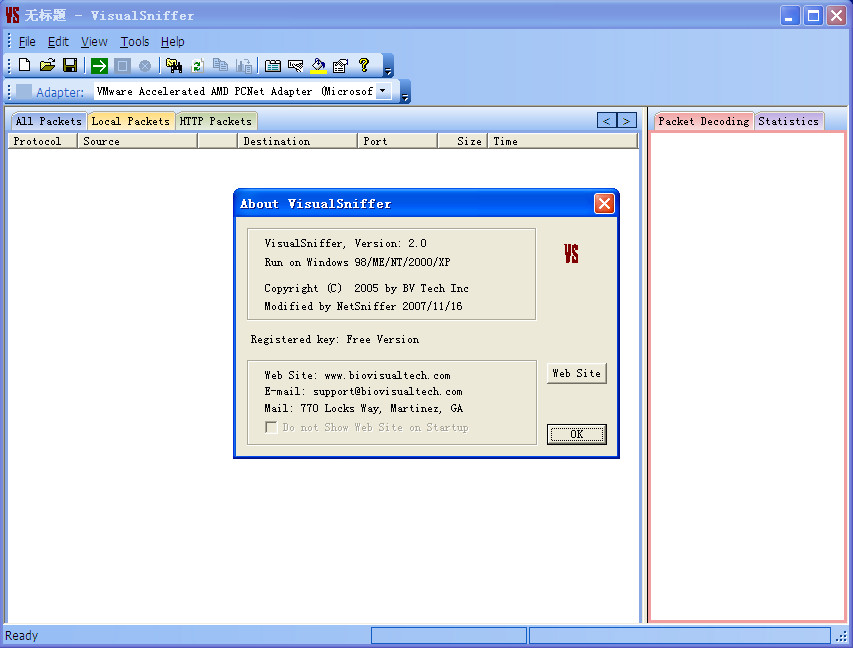The width and height of the screenshot is (853, 648).
Task: Sort by the Protocol column header
Action: pos(43,141)
